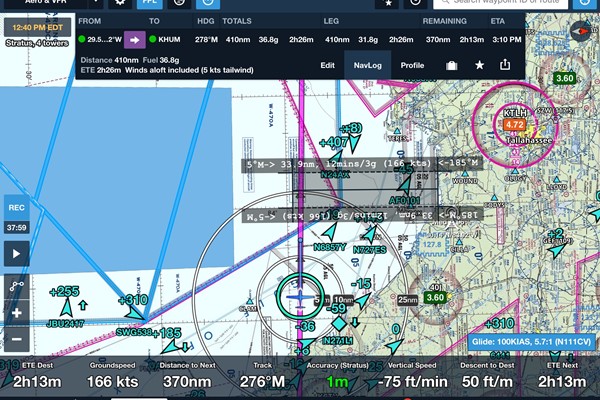Tap the ETE Dest 2h13m instrument
The width and height of the screenshot is (600, 400).
pyautogui.click(x=37, y=375)
